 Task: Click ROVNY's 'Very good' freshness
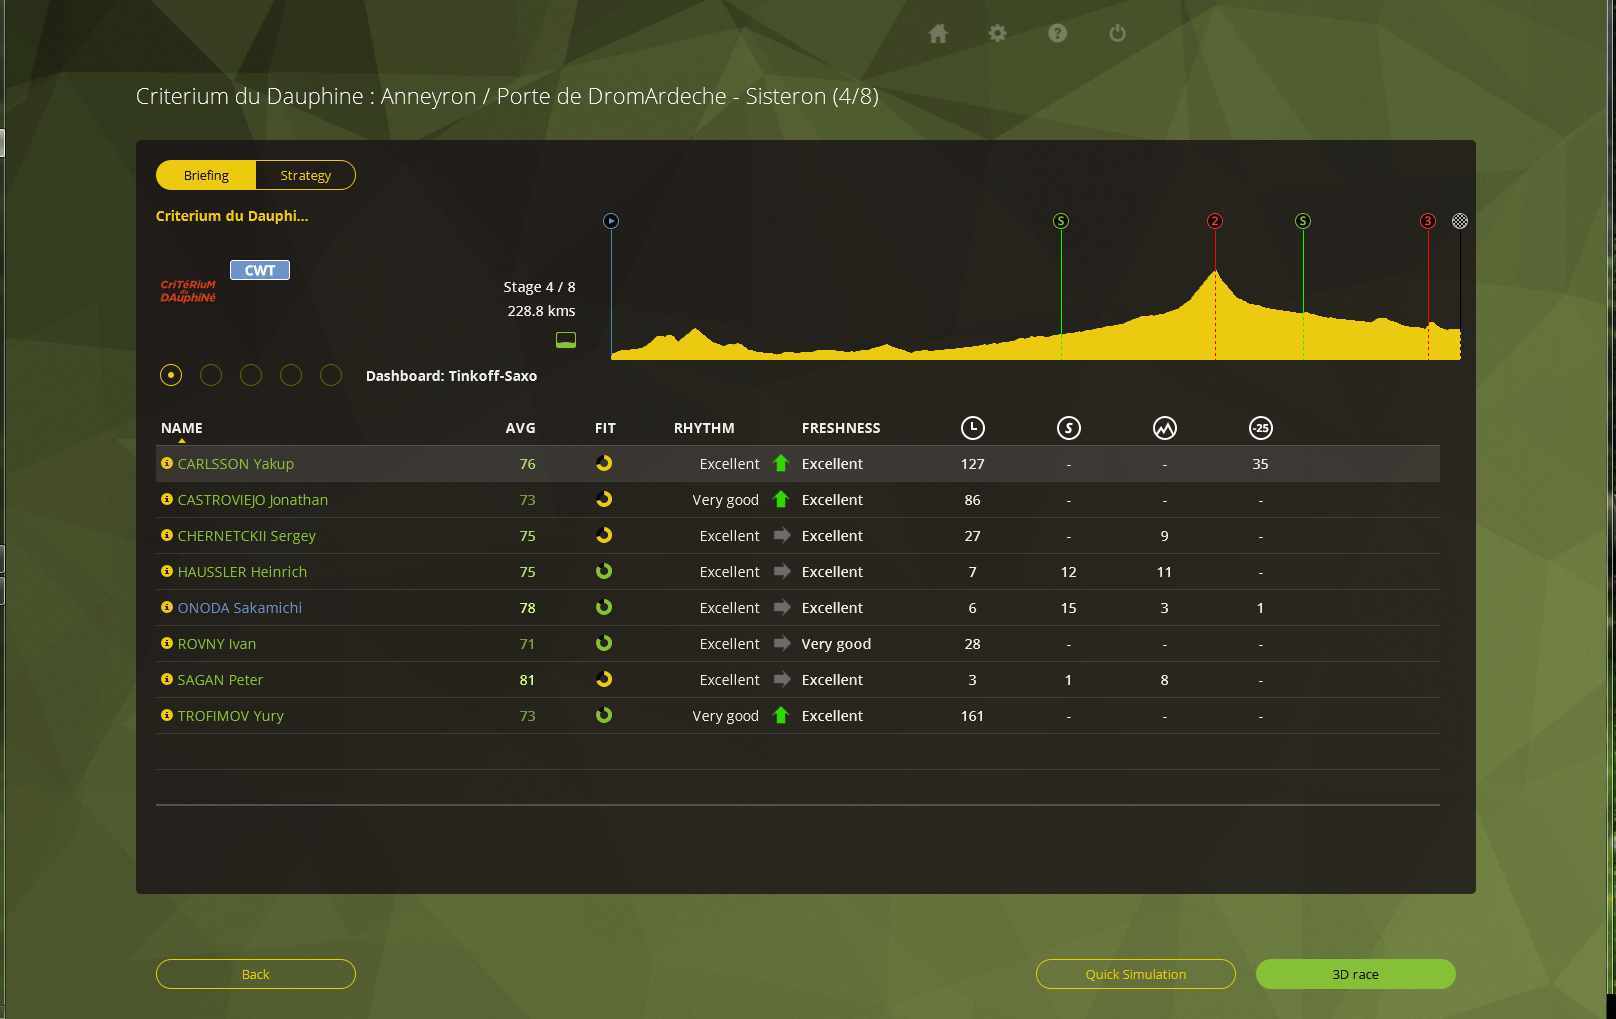836,644
